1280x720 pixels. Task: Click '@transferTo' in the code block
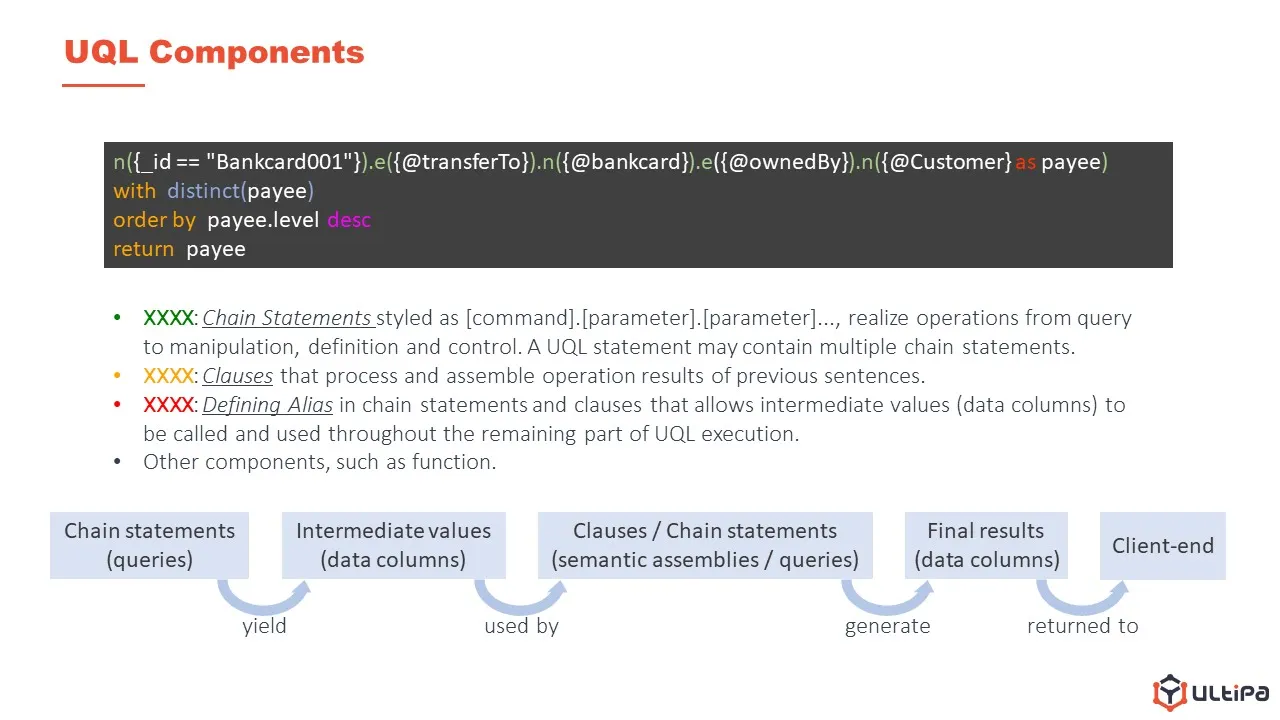[461, 161]
